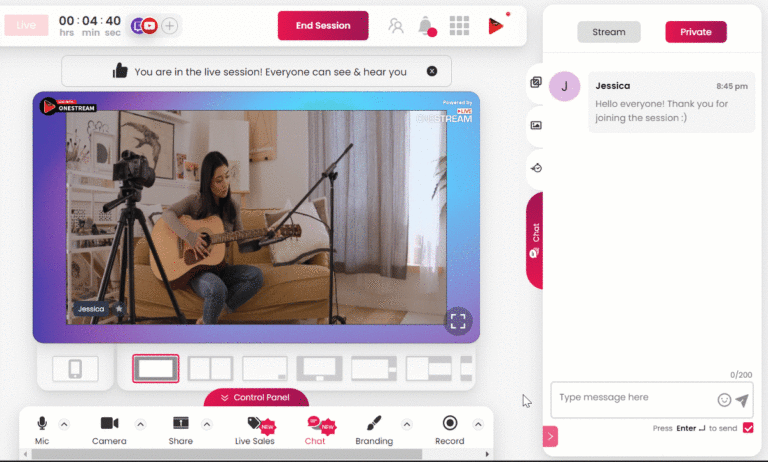Select the wide layout with side thumbnail
768x462 pixels.
coord(374,368)
